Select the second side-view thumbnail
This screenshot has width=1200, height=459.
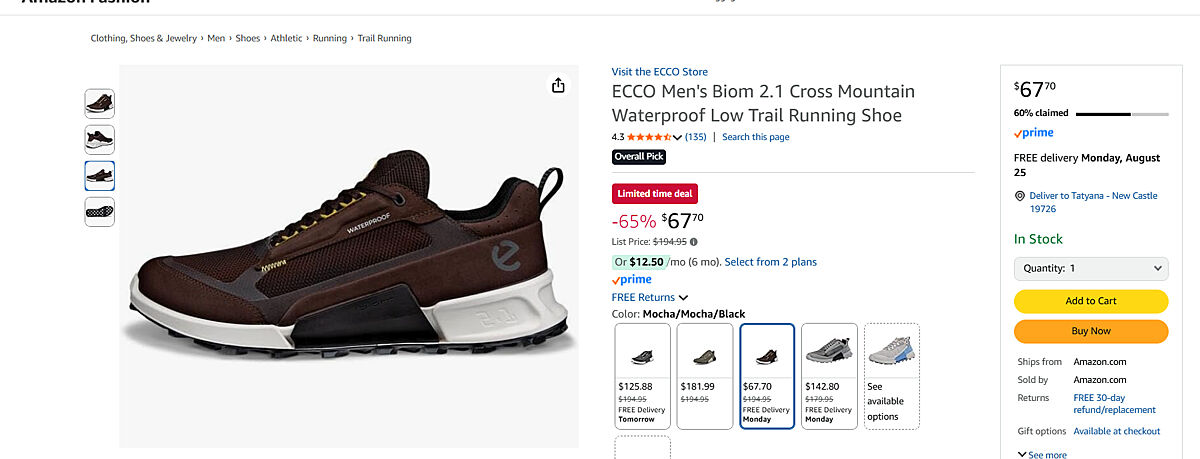99,139
